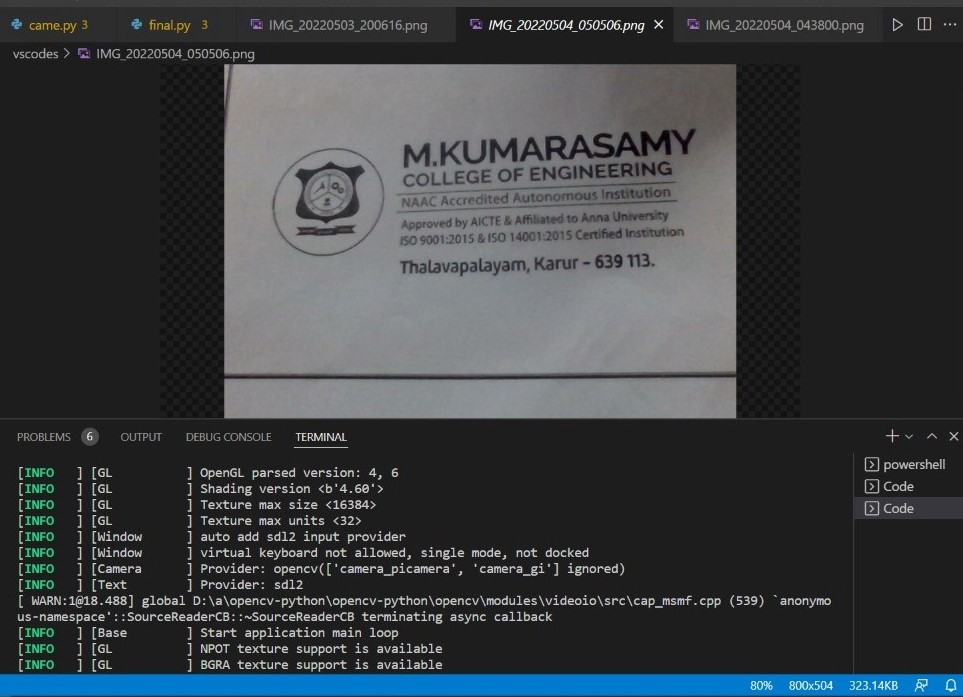This screenshot has height=697, width=963.
Task: Maximize the panel with the up caret
Action: [x=932, y=436]
